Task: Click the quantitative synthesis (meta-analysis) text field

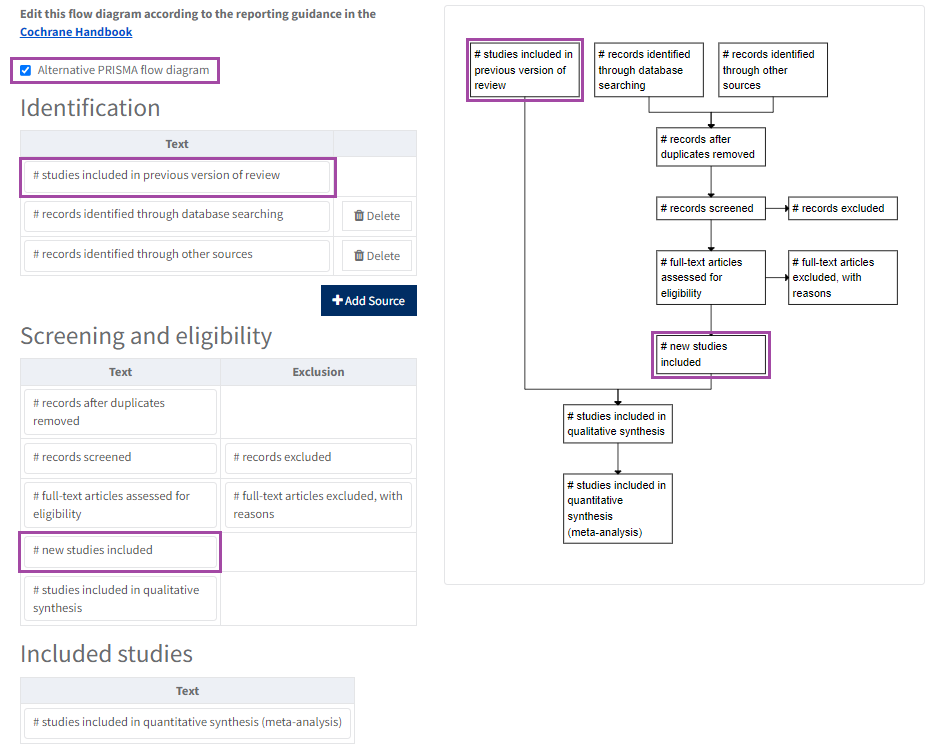Action: click(187, 722)
